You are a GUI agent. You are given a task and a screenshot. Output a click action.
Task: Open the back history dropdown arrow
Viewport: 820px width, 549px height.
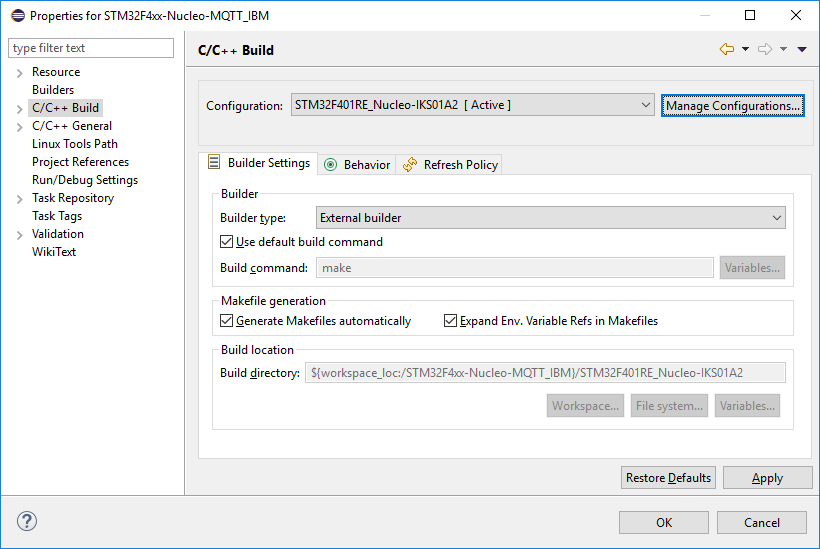point(745,49)
